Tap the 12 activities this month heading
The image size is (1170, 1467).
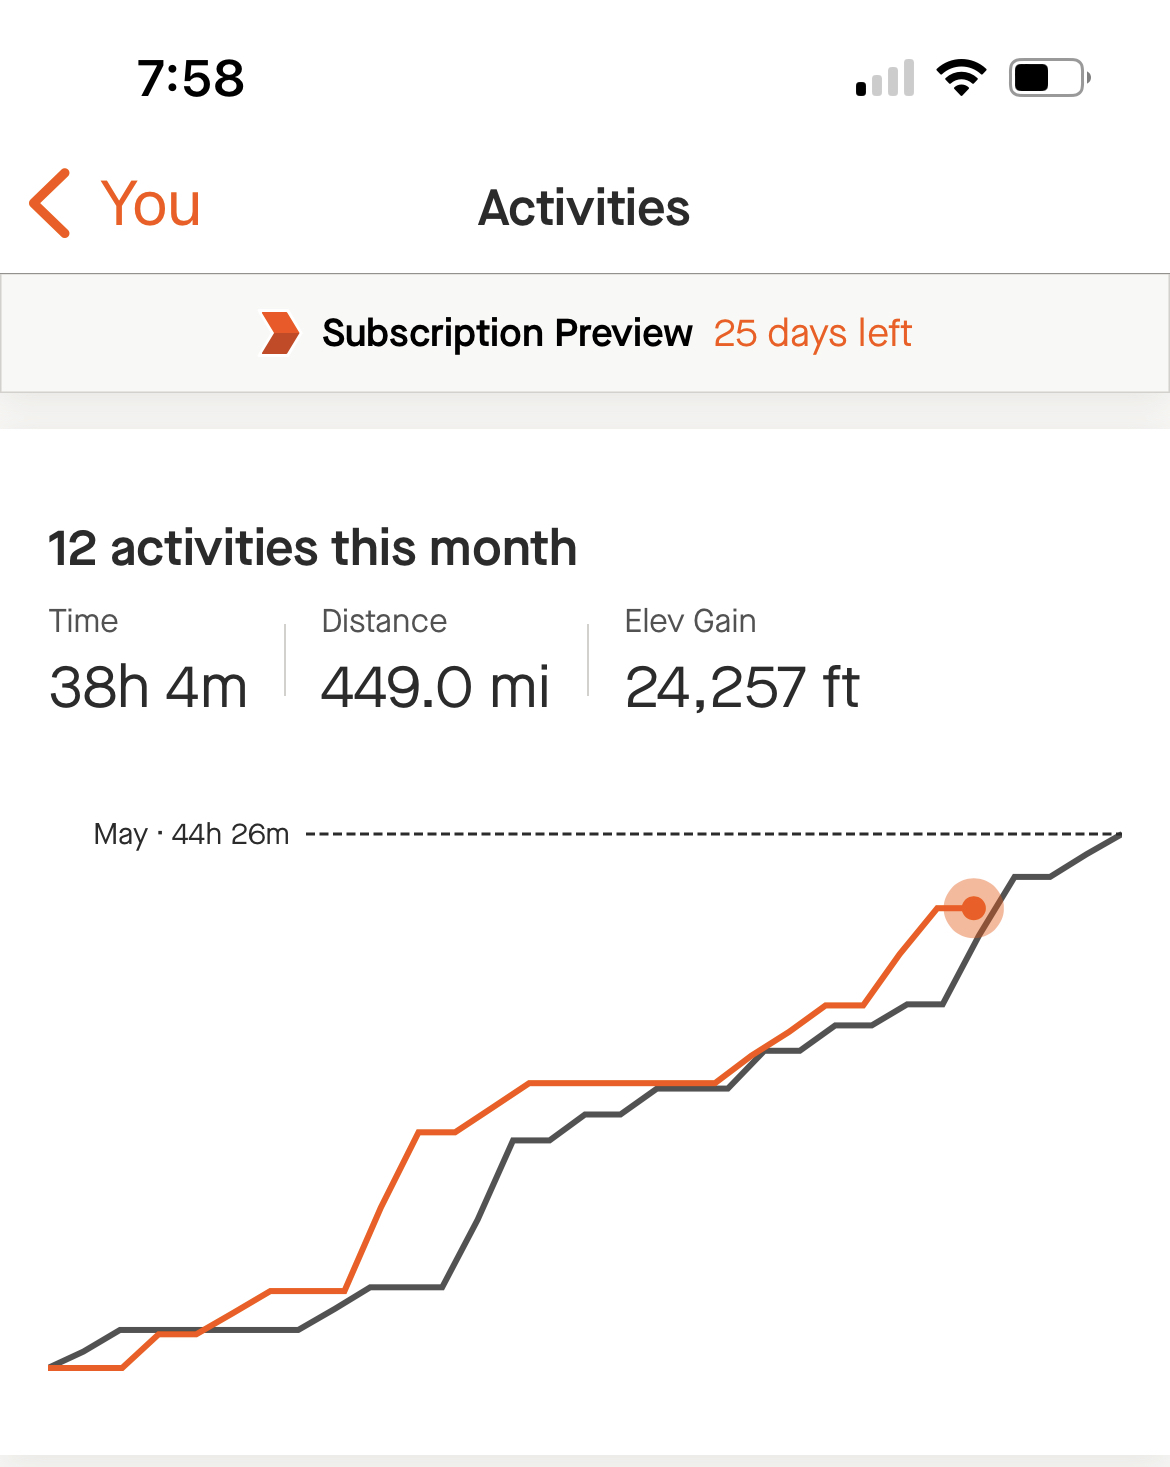pos(313,548)
